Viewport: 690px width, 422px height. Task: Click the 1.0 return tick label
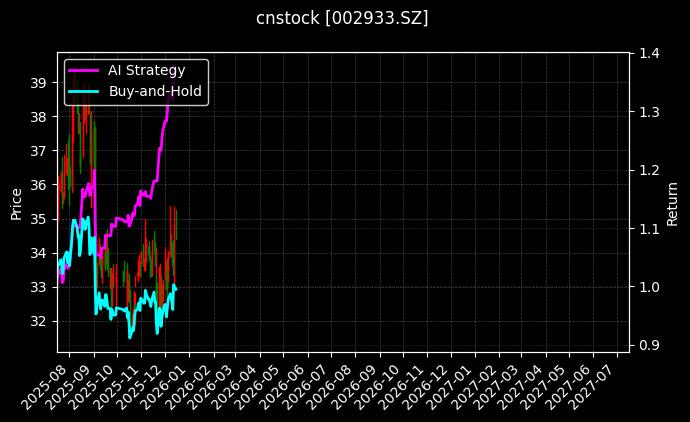[x=648, y=287]
